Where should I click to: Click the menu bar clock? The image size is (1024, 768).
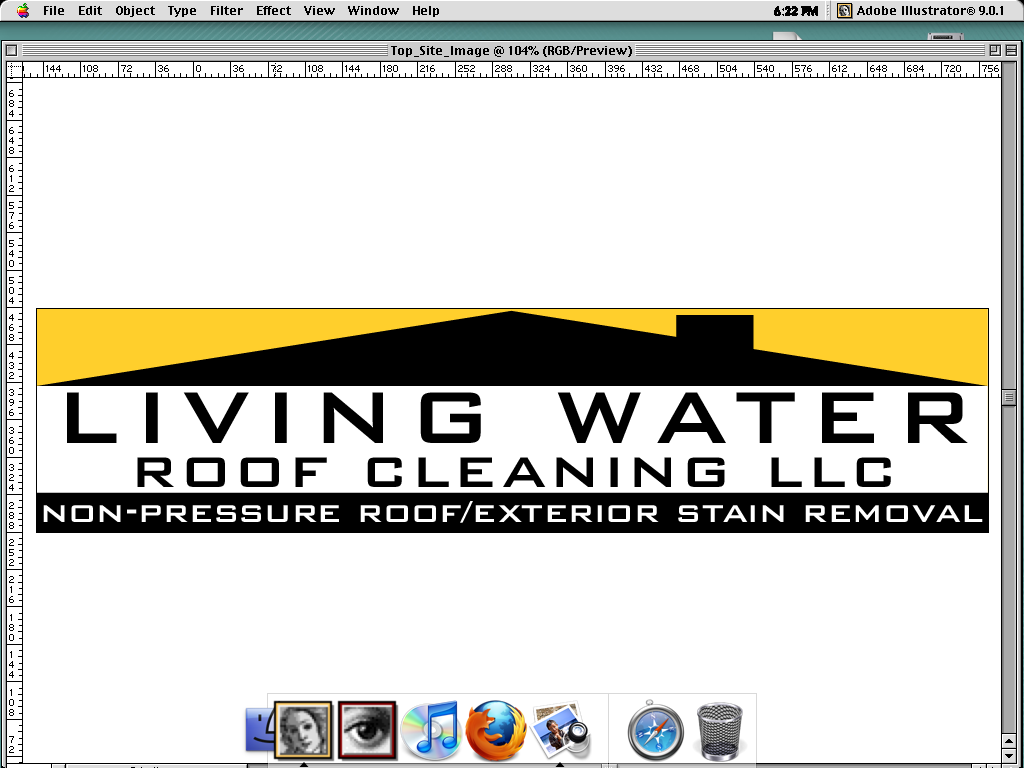point(795,11)
